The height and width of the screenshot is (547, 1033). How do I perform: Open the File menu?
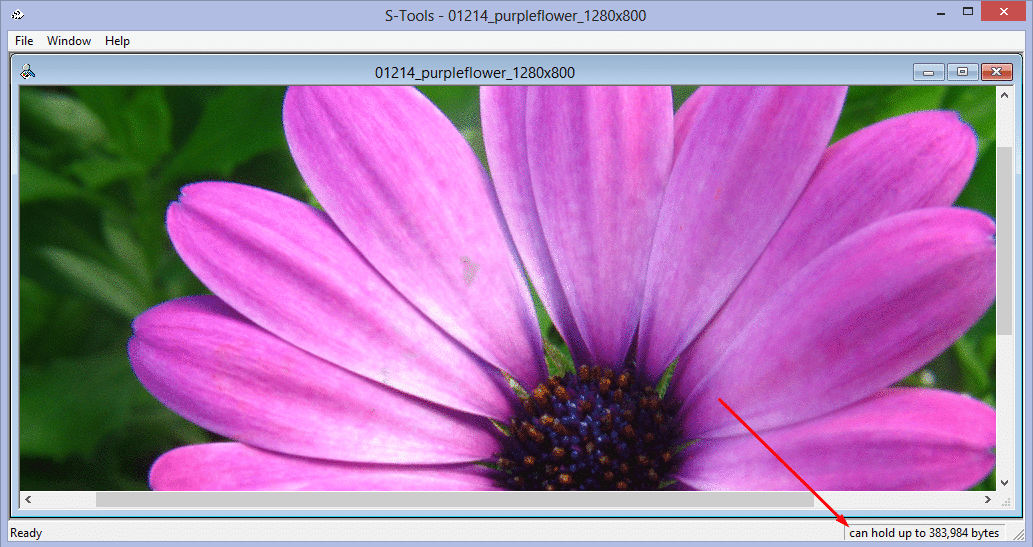click(24, 41)
